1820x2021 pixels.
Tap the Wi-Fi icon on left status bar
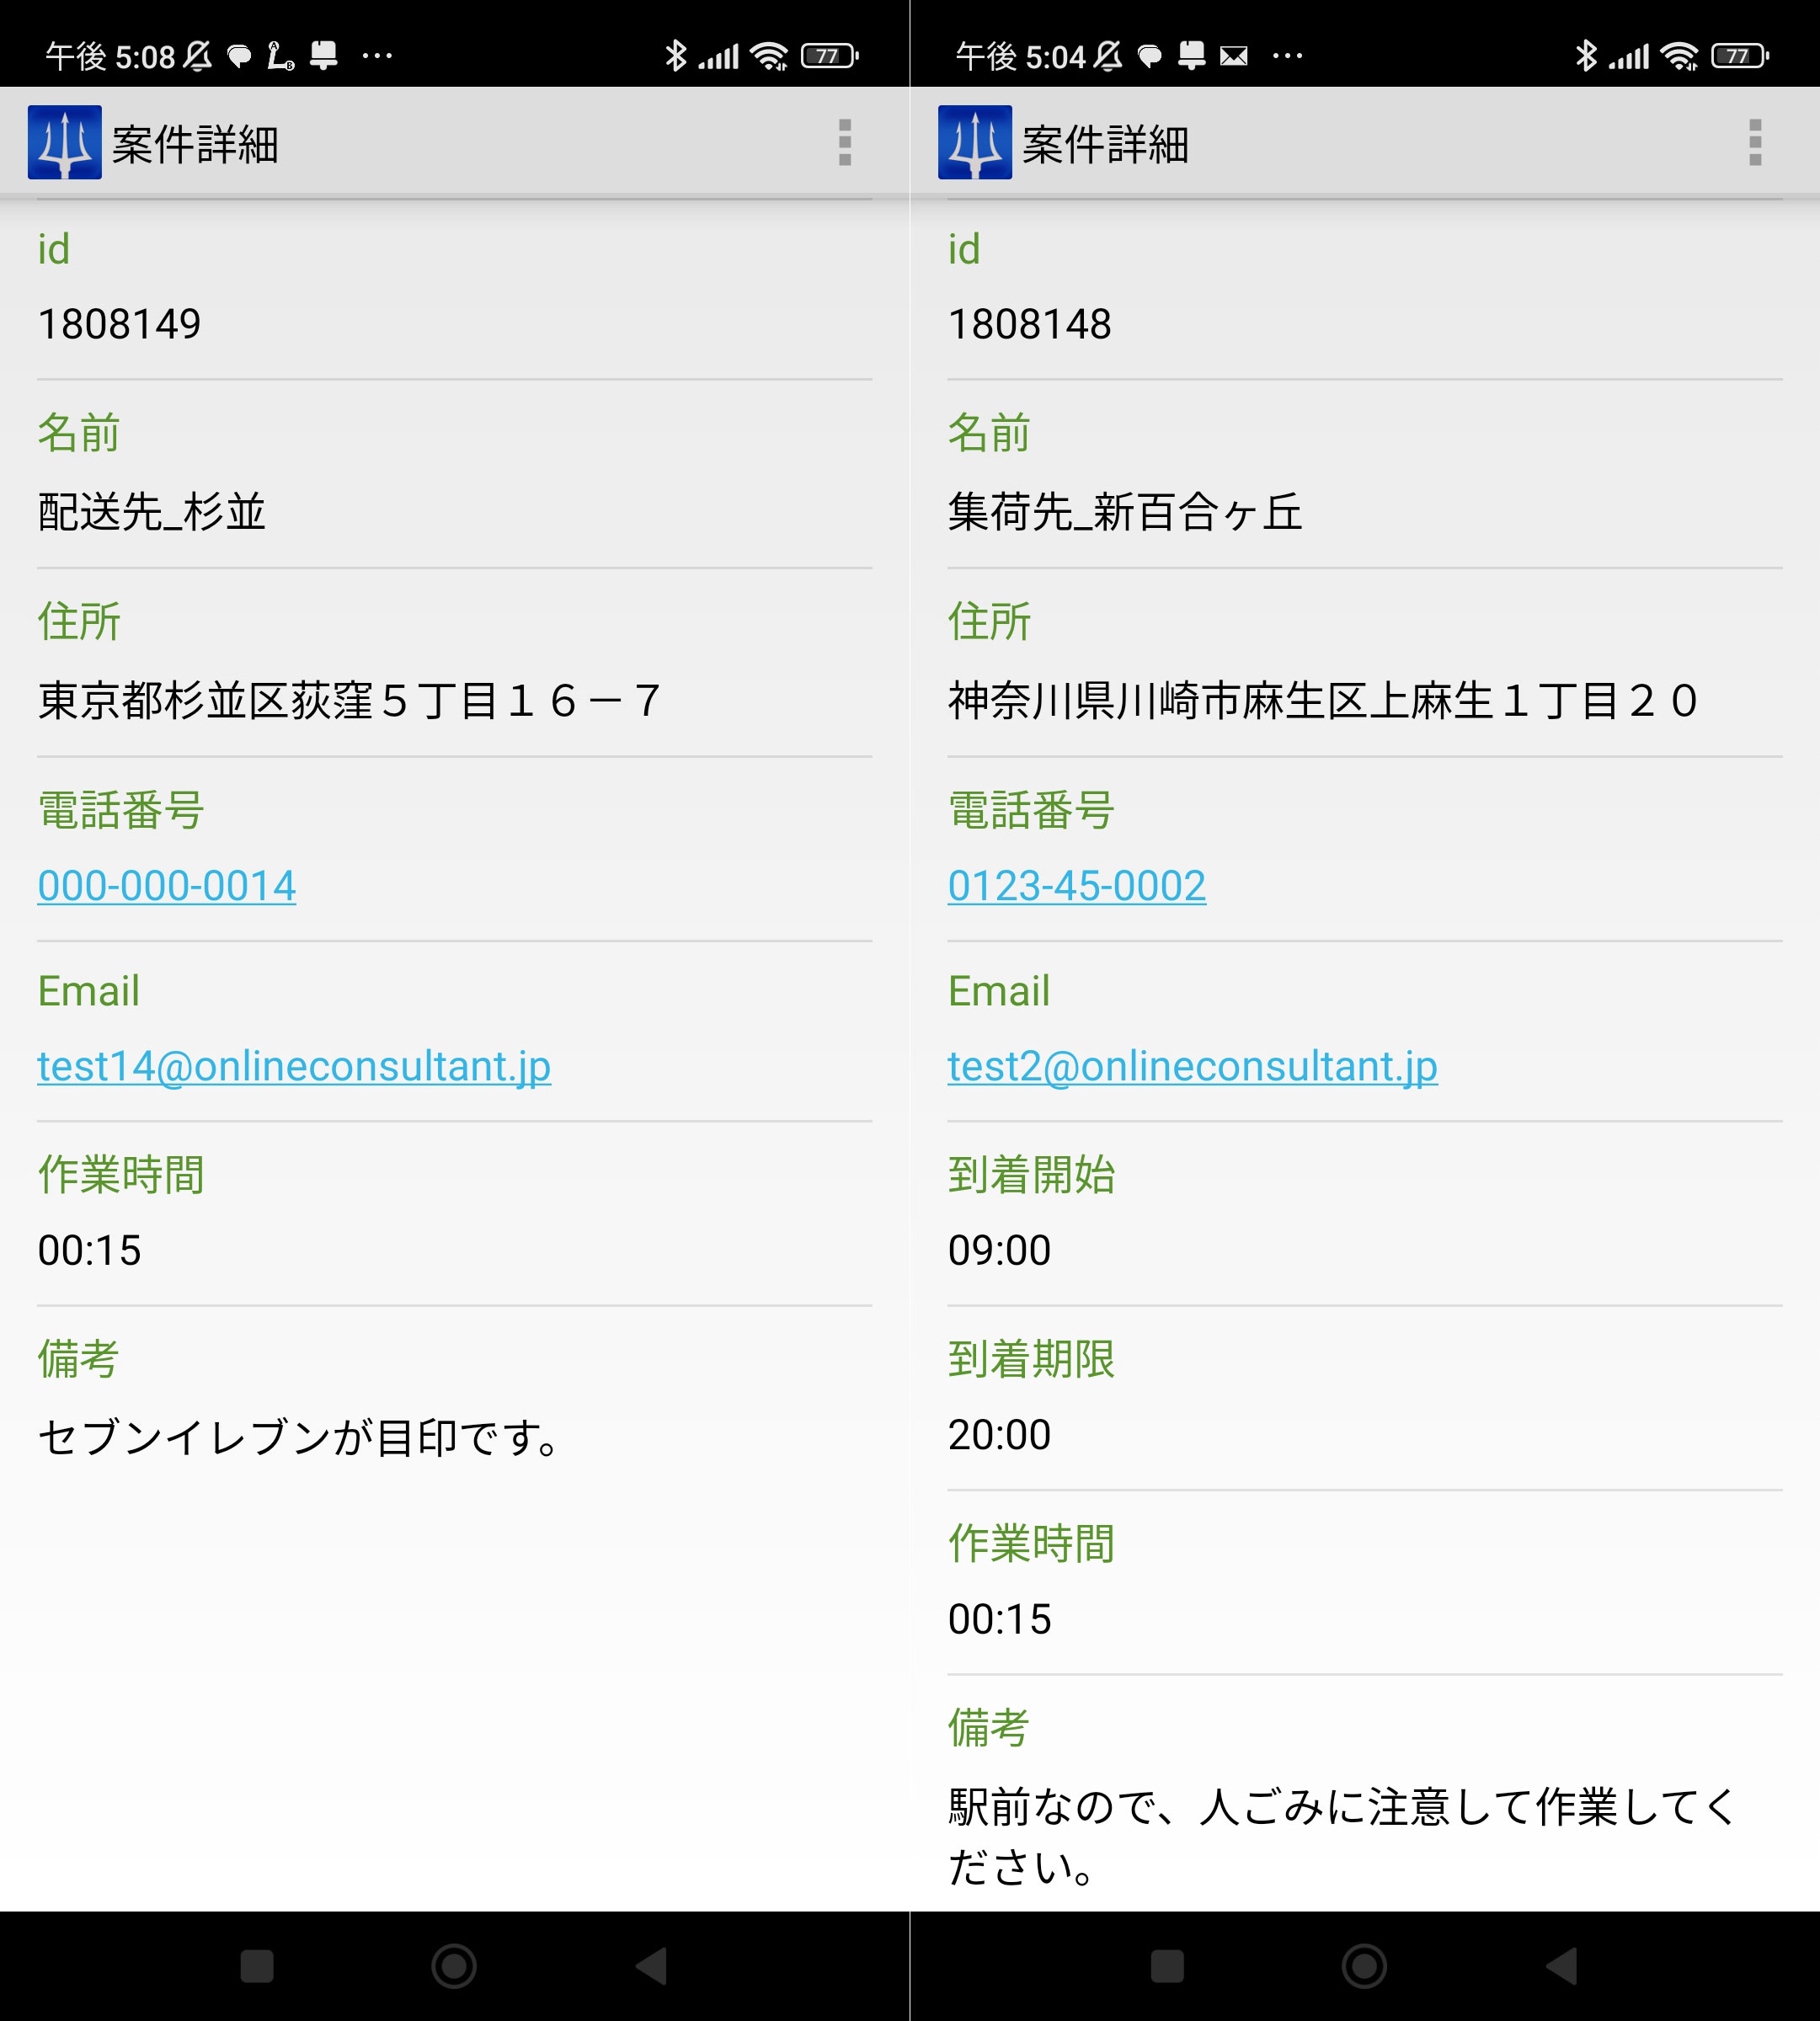[x=769, y=56]
